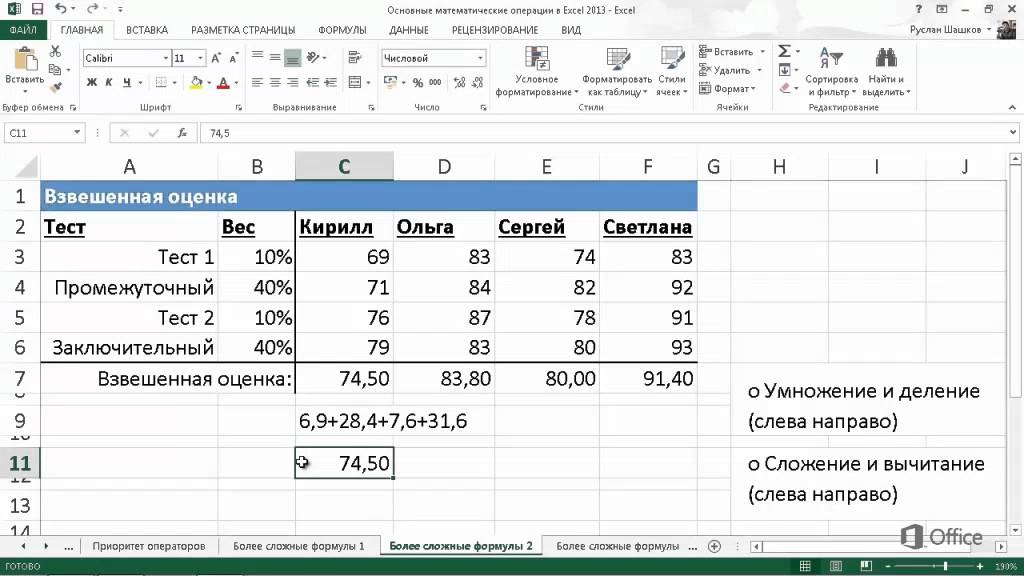This screenshot has height=576, width=1024.
Task: Open Найти и выделить binoculars menu
Action: [x=886, y=71]
